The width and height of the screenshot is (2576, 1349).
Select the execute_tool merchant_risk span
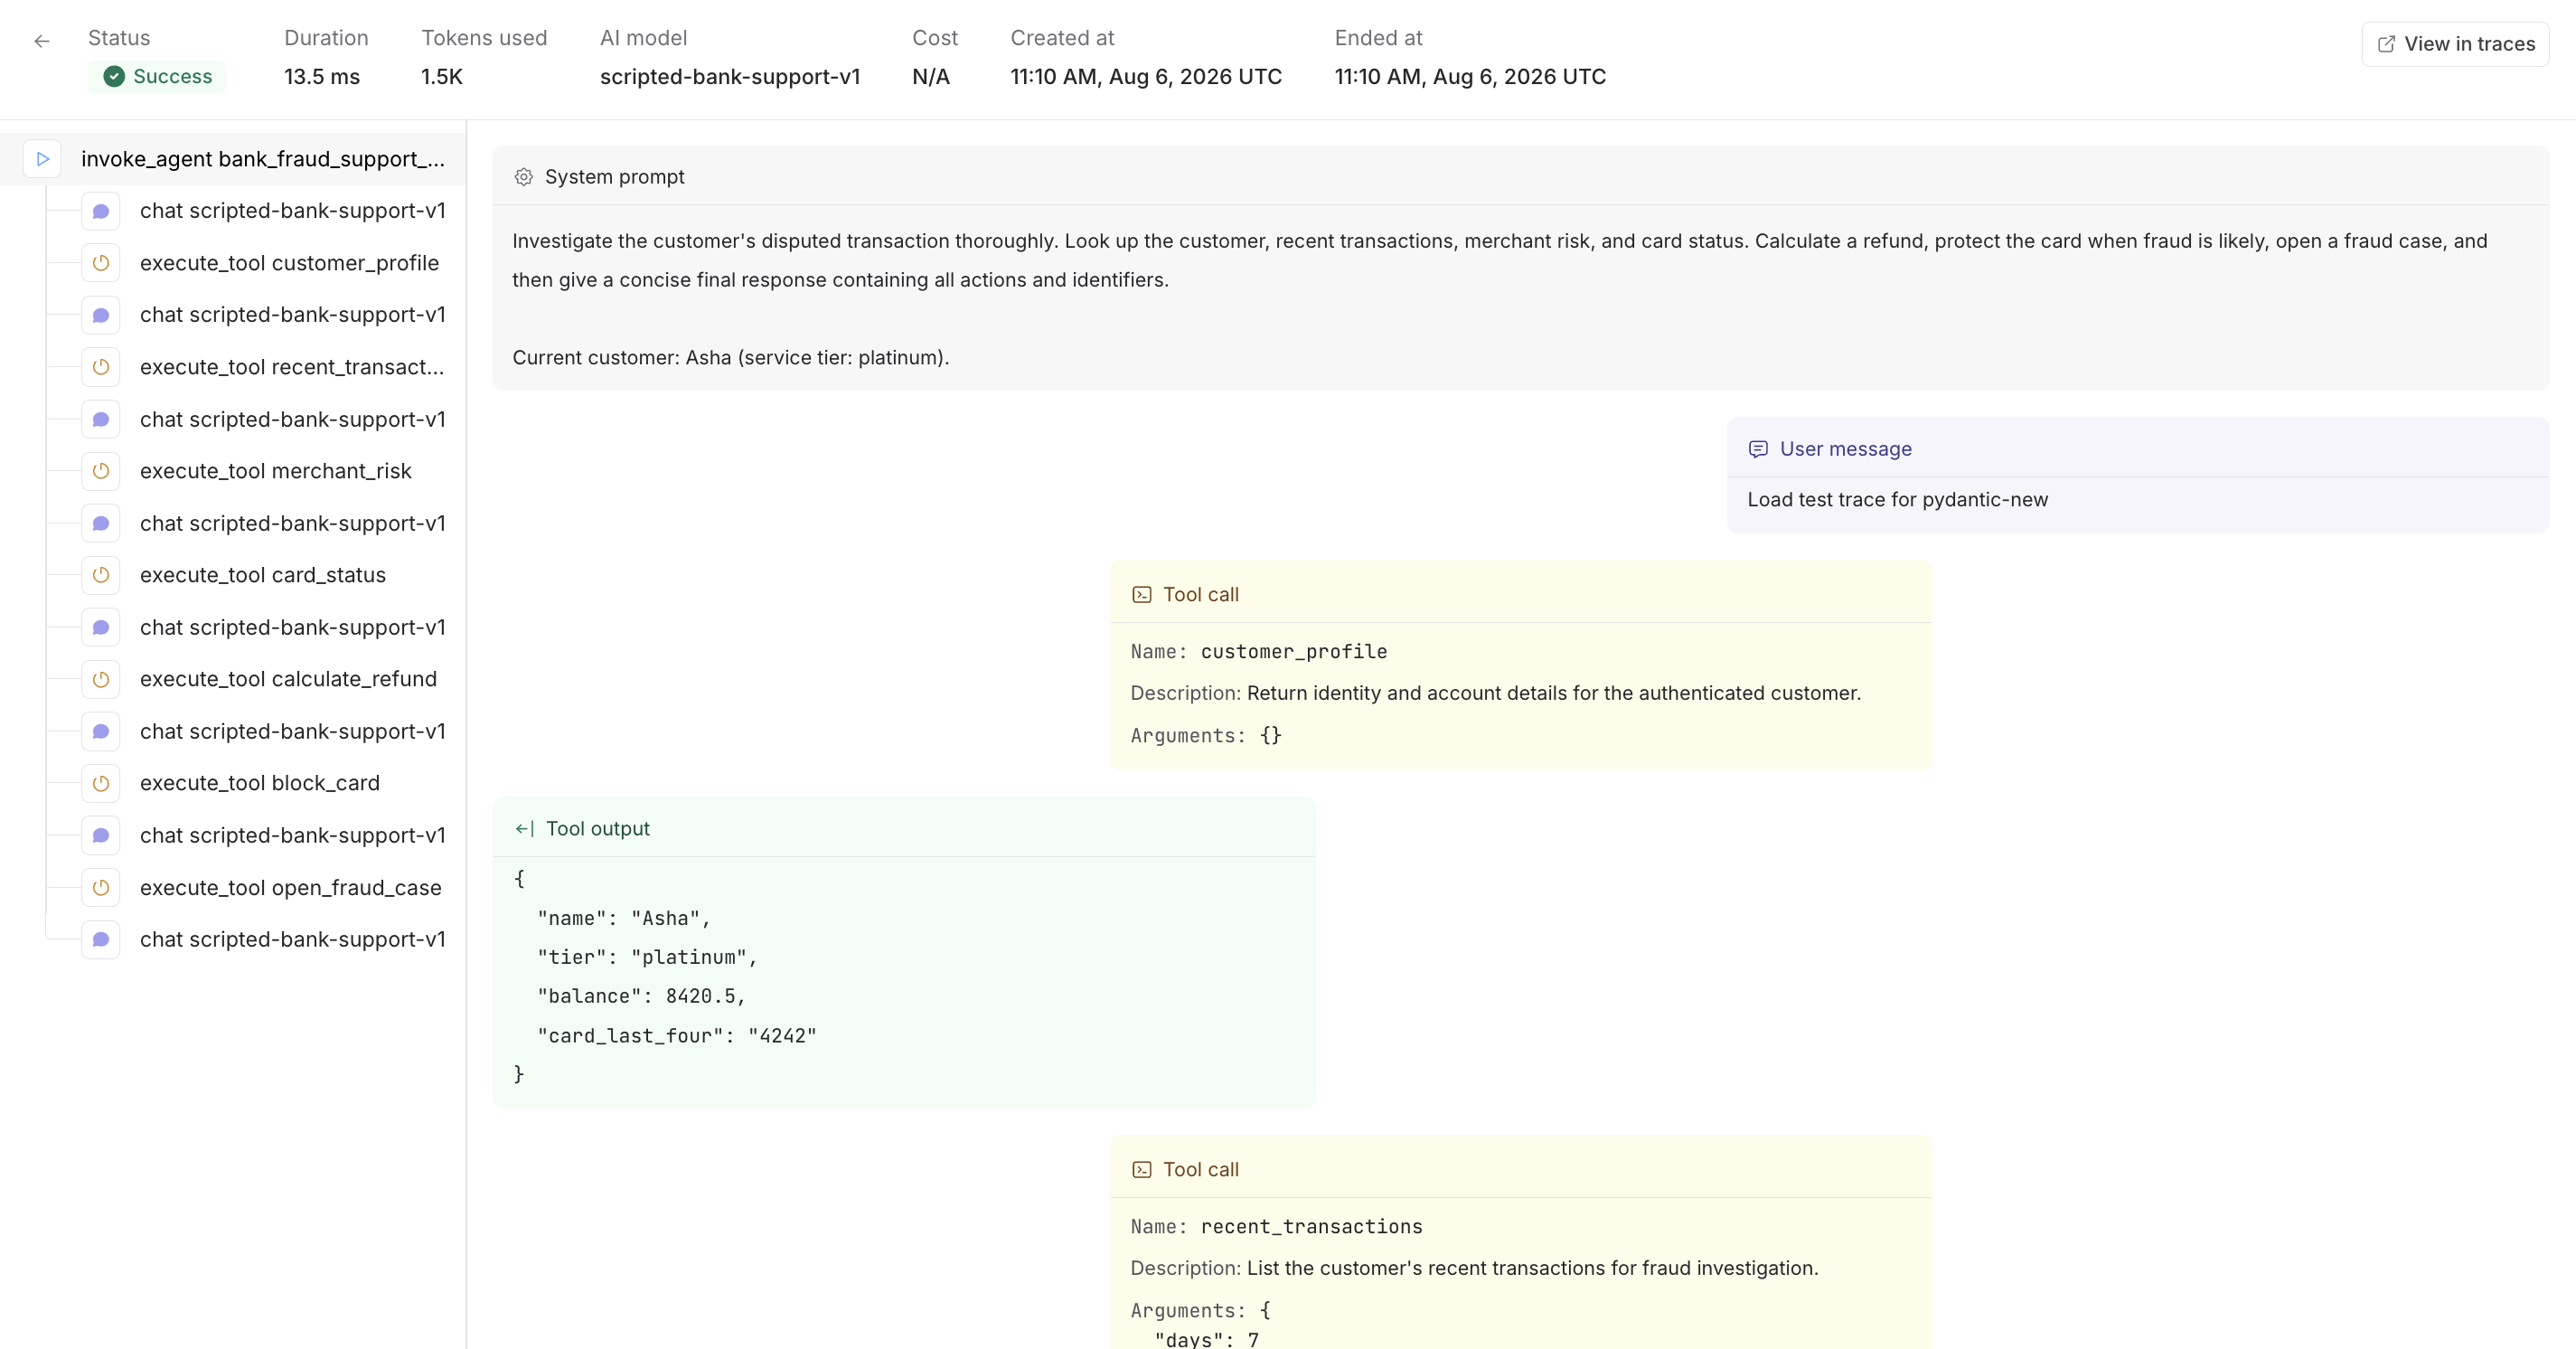coord(275,471)
